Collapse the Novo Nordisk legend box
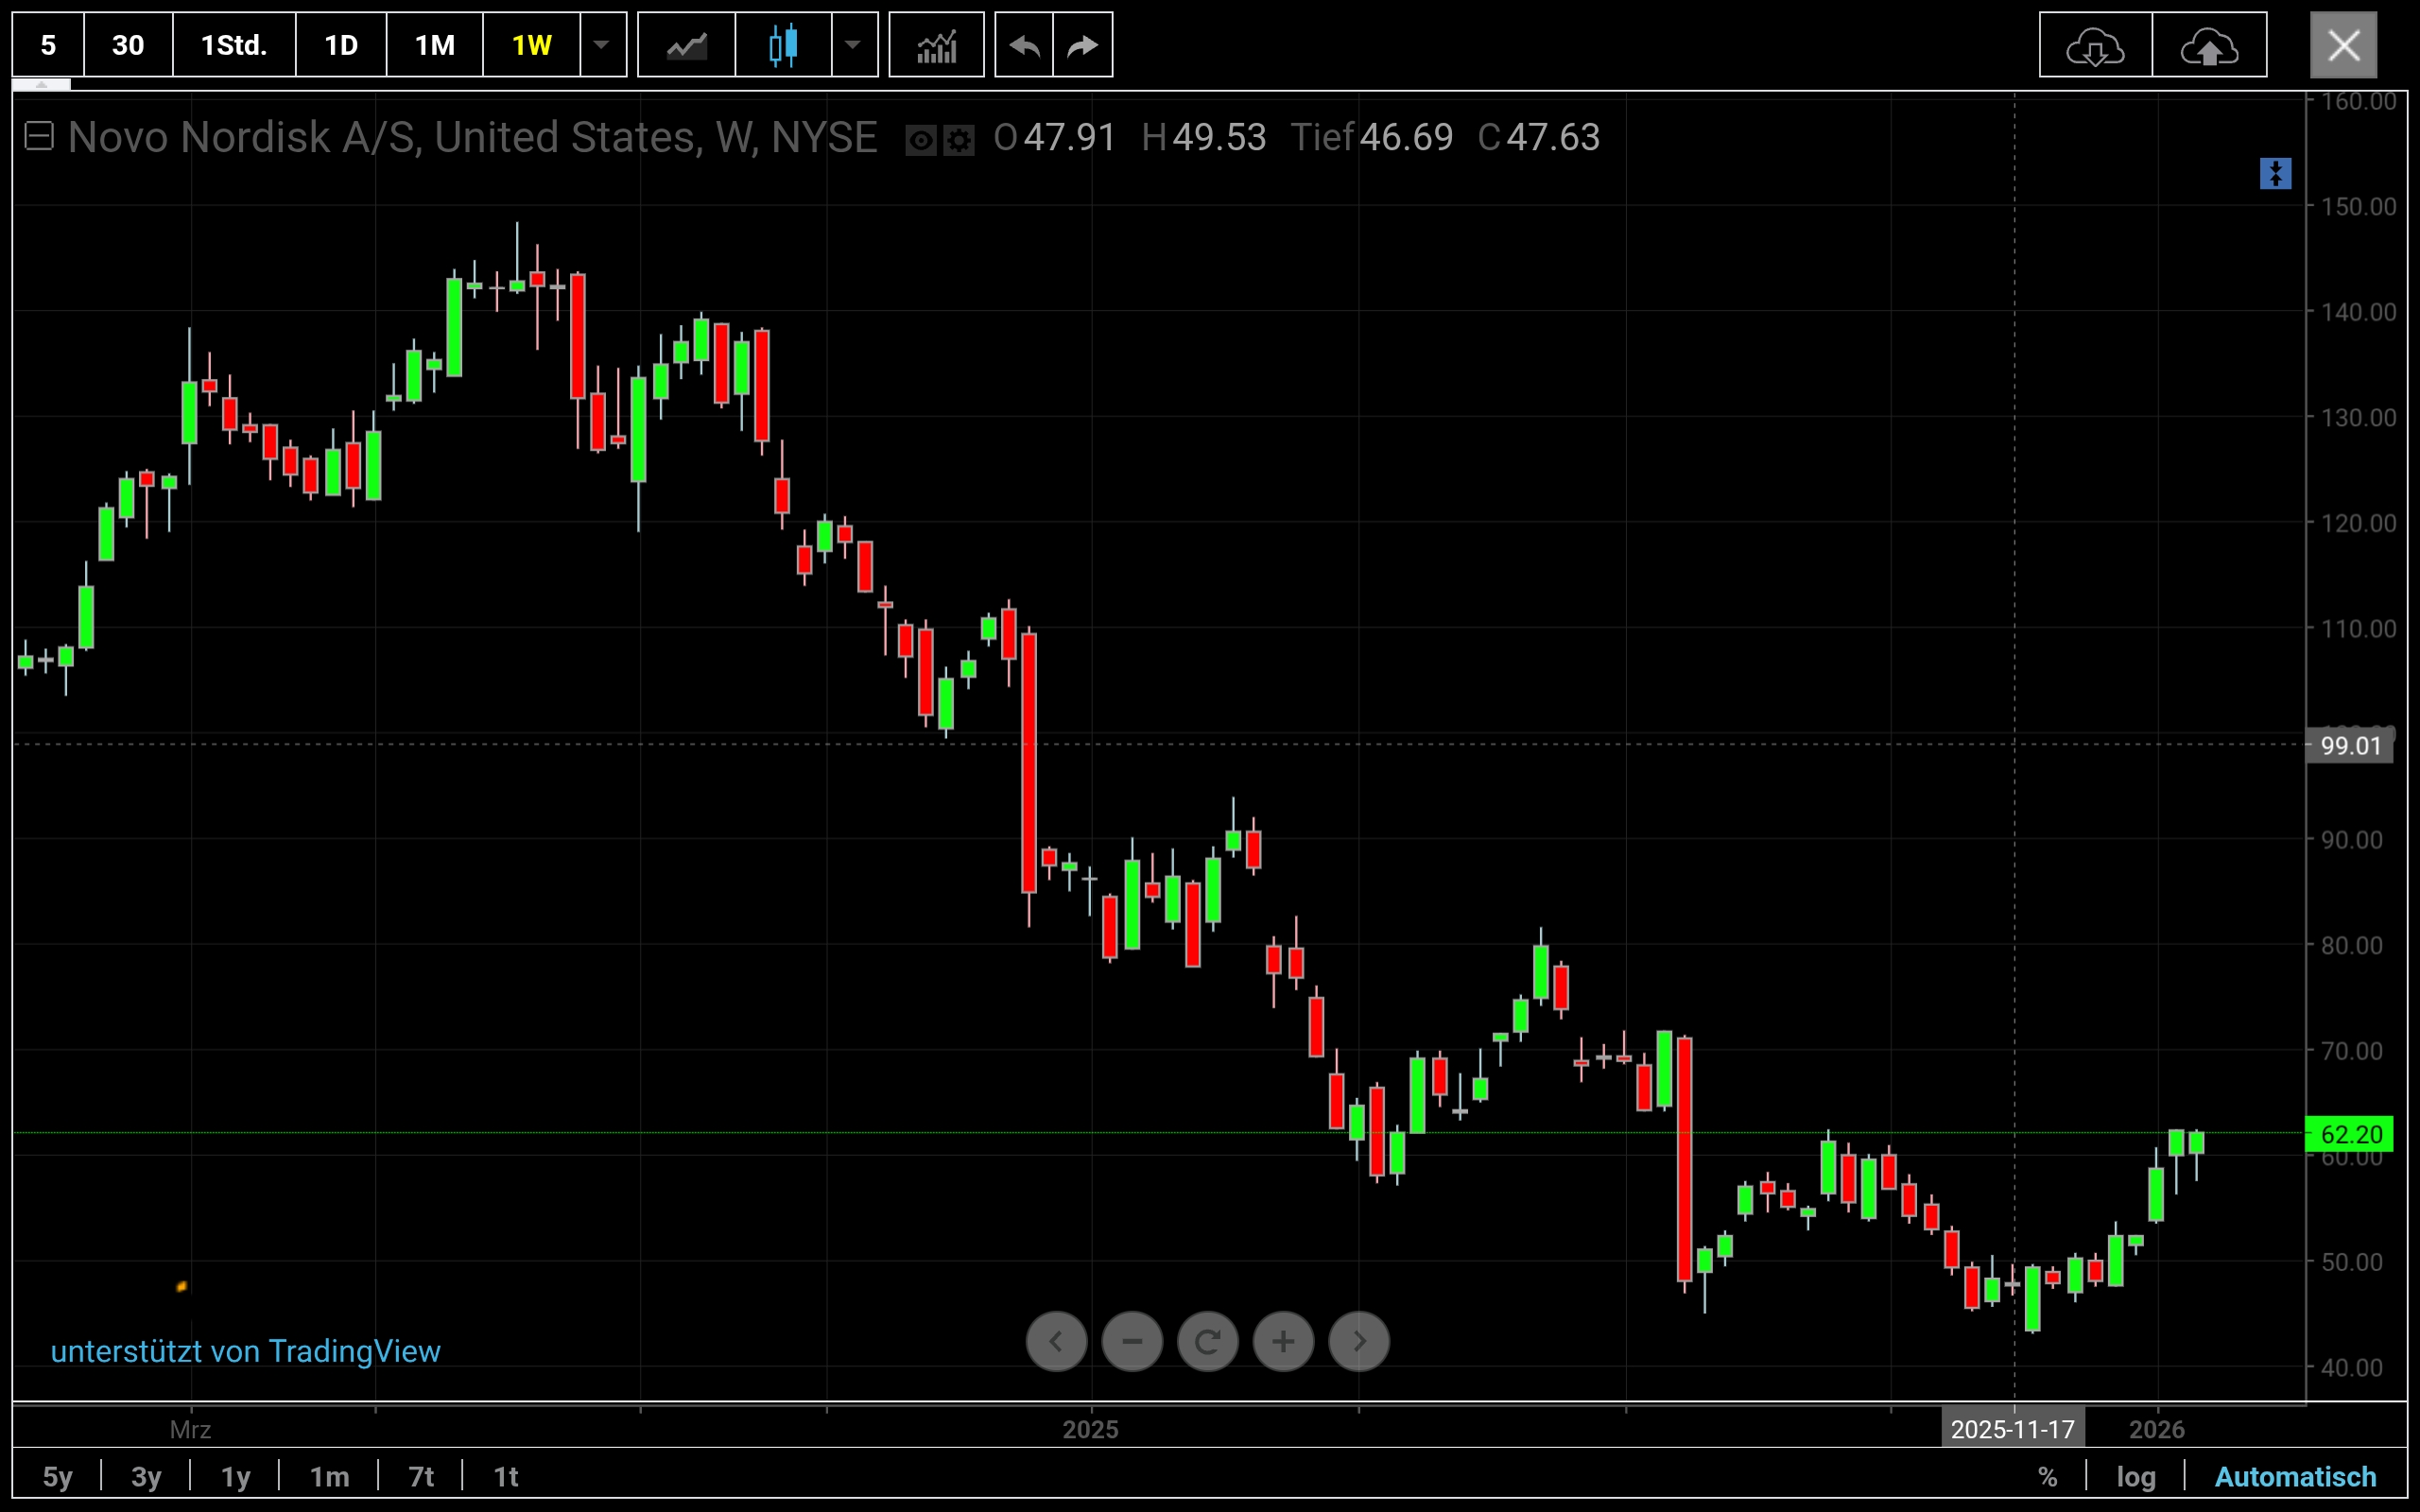2420x1512 pixels. tap(39, 136)
